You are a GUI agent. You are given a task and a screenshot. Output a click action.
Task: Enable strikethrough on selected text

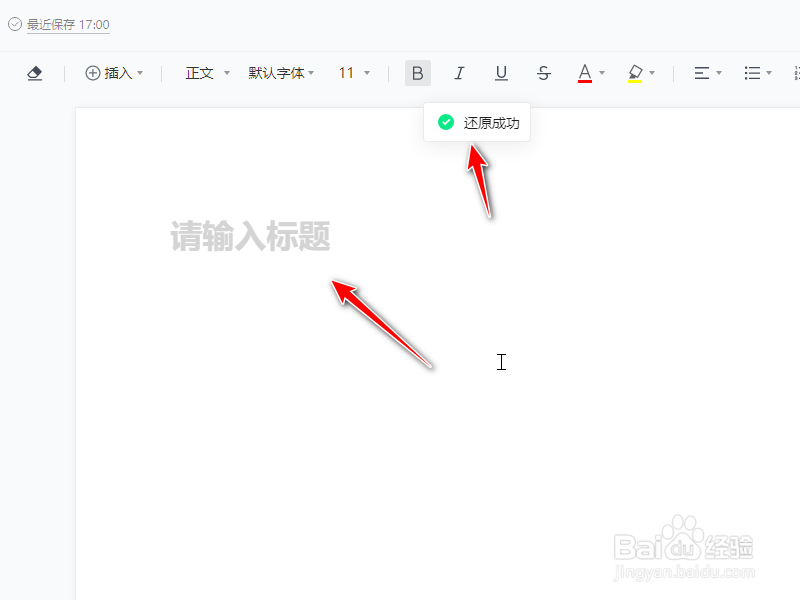point(543,73)
